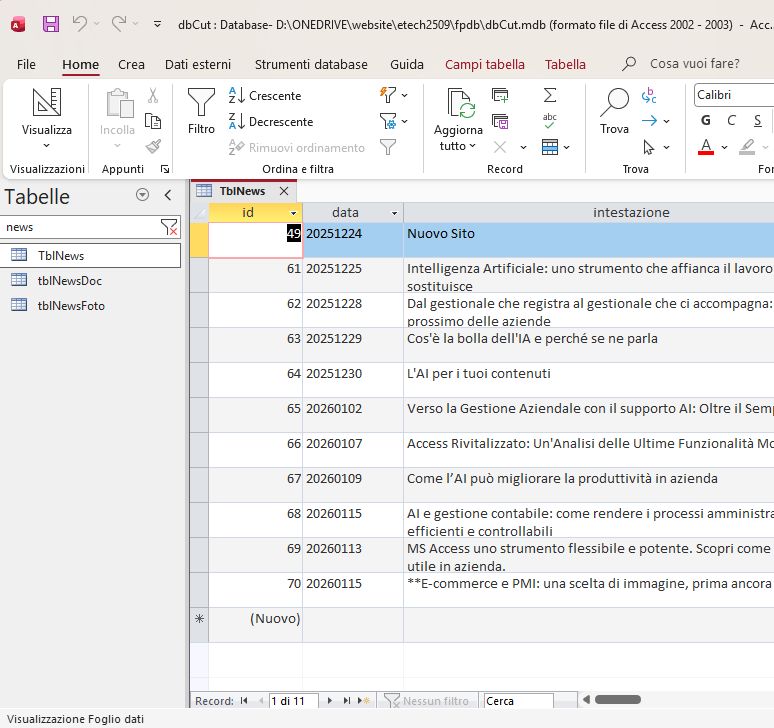Screen dimensions: 774x728
Task: Click the cell Nuovo Sito
Action: tap(589, 240)
